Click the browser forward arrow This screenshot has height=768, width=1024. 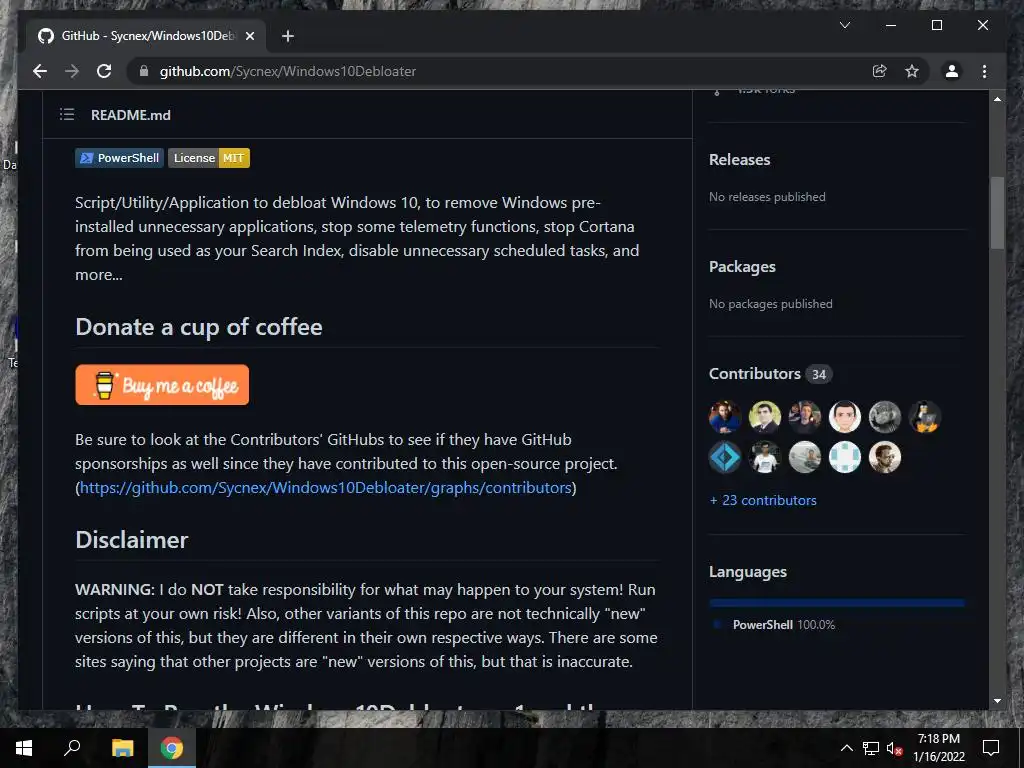(x=72, y=71)
